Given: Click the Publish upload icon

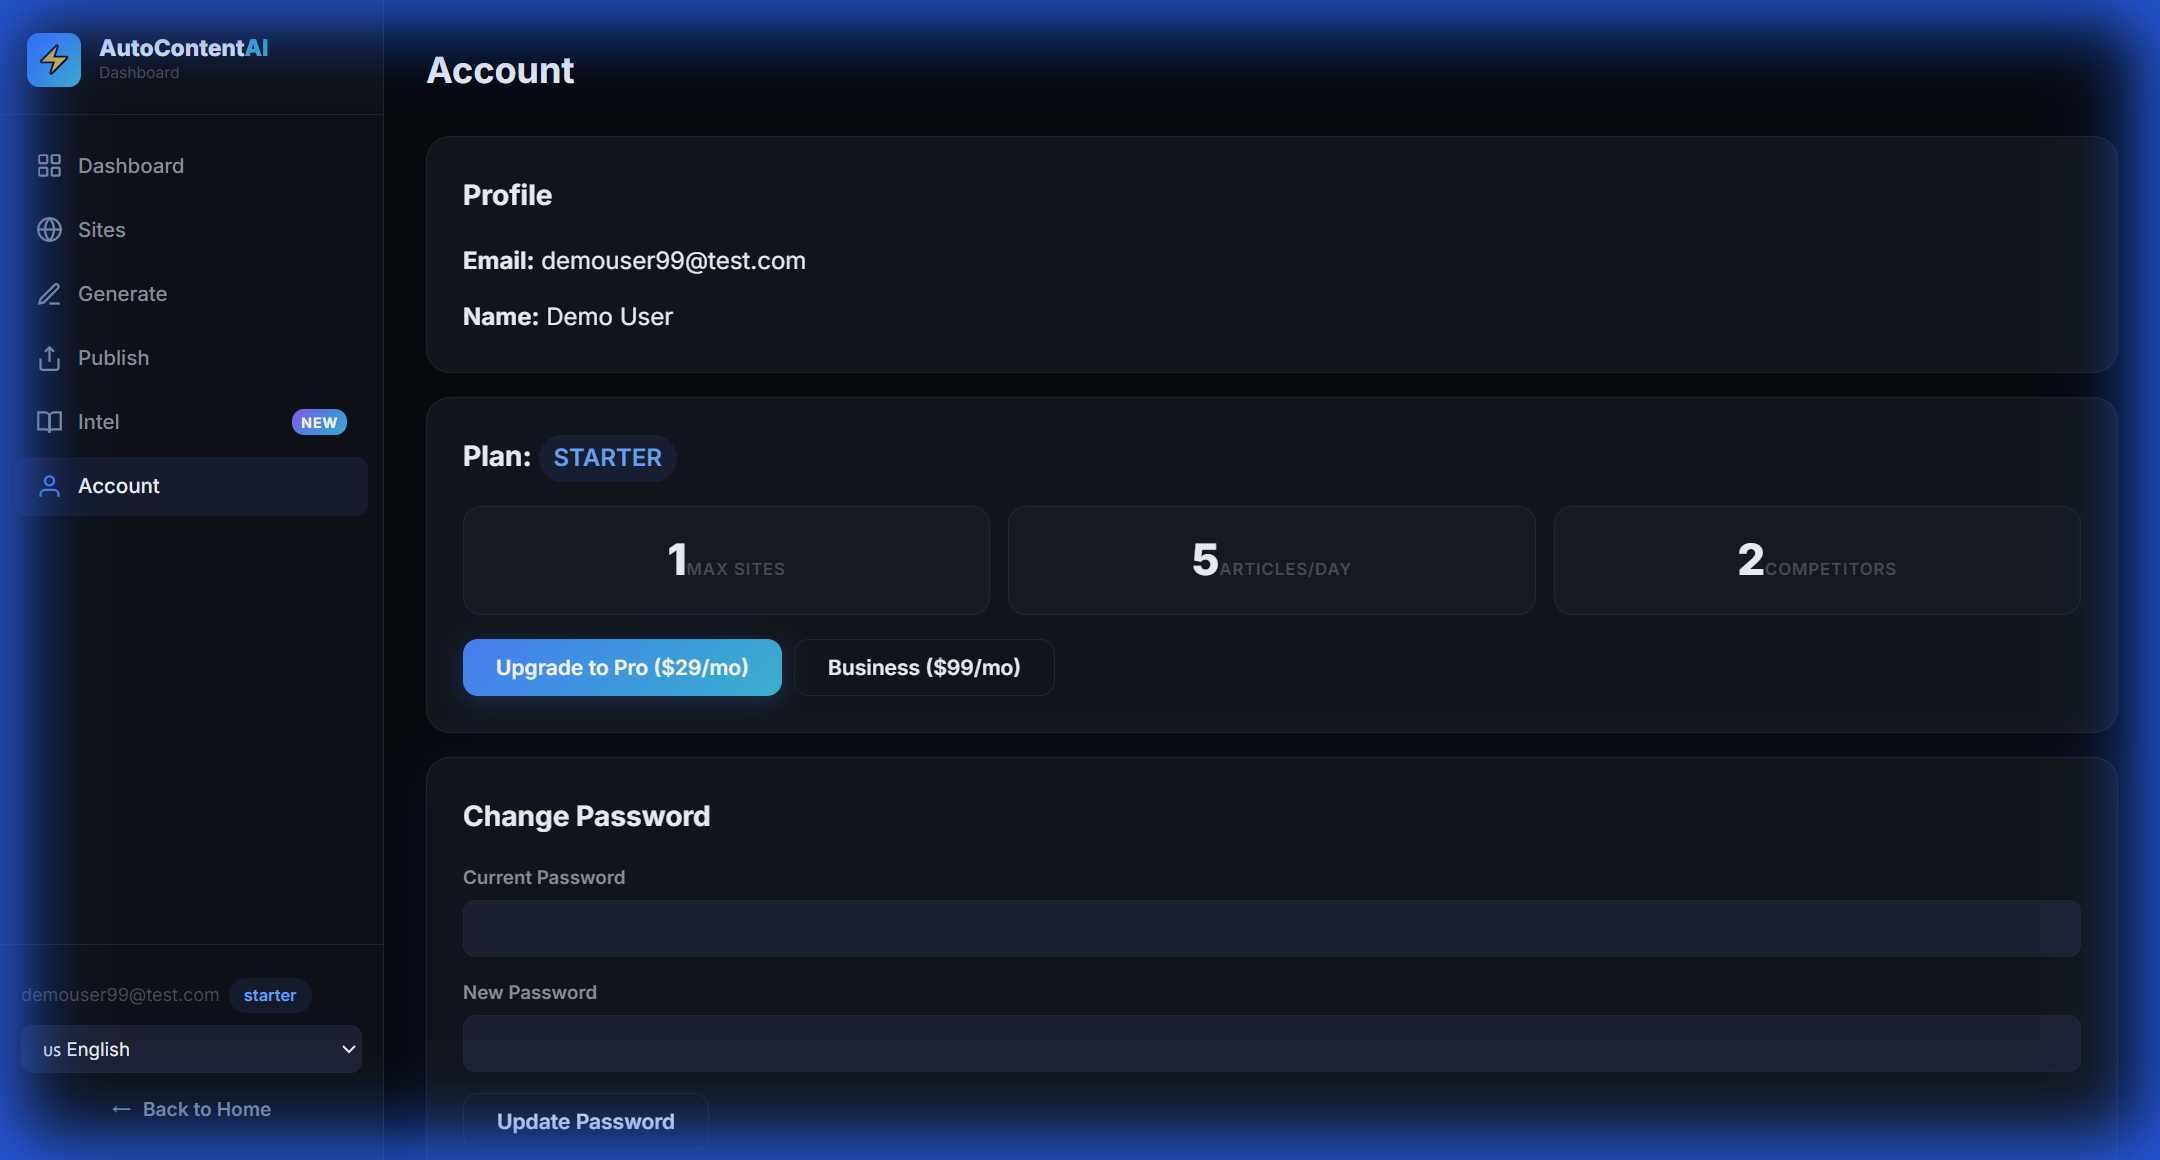Looking at the screenshot, I should pyautogui.click(x=49, y=357).
